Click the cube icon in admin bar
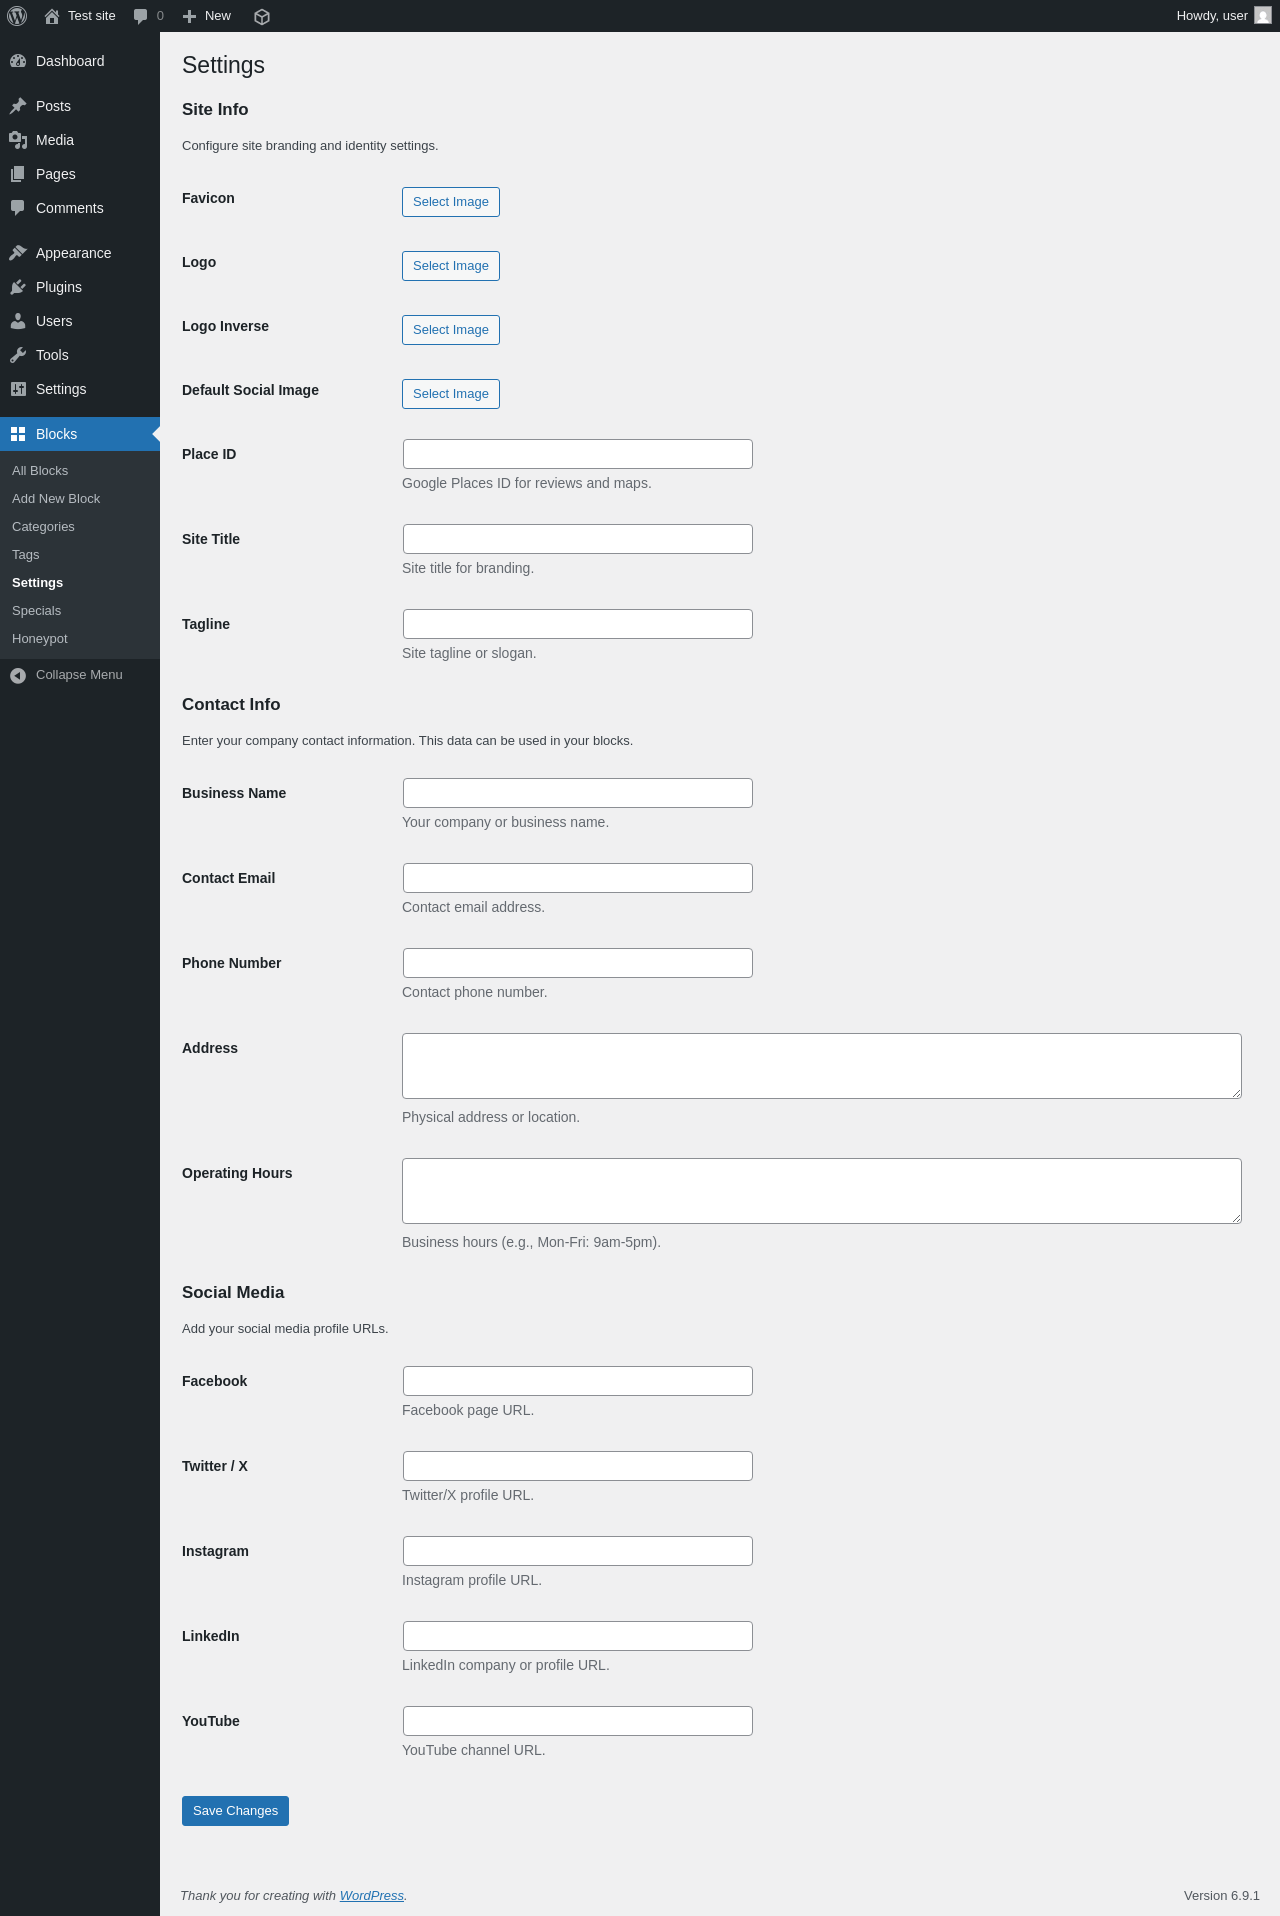The width and height of the screenshot is (1280, 1916). 262,16
